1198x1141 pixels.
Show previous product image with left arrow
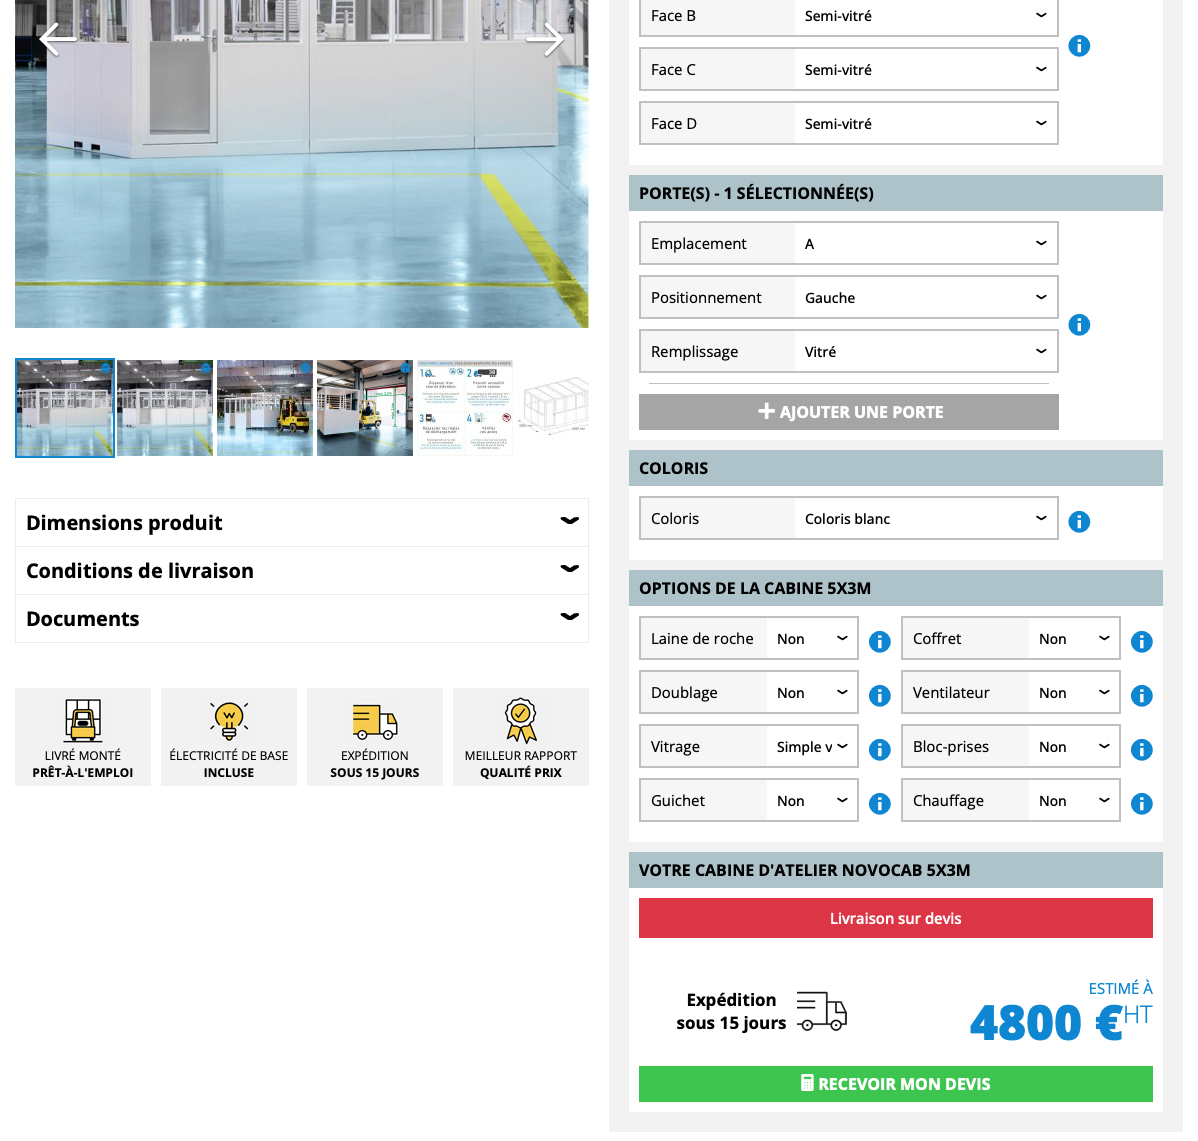tap(57, 39)
